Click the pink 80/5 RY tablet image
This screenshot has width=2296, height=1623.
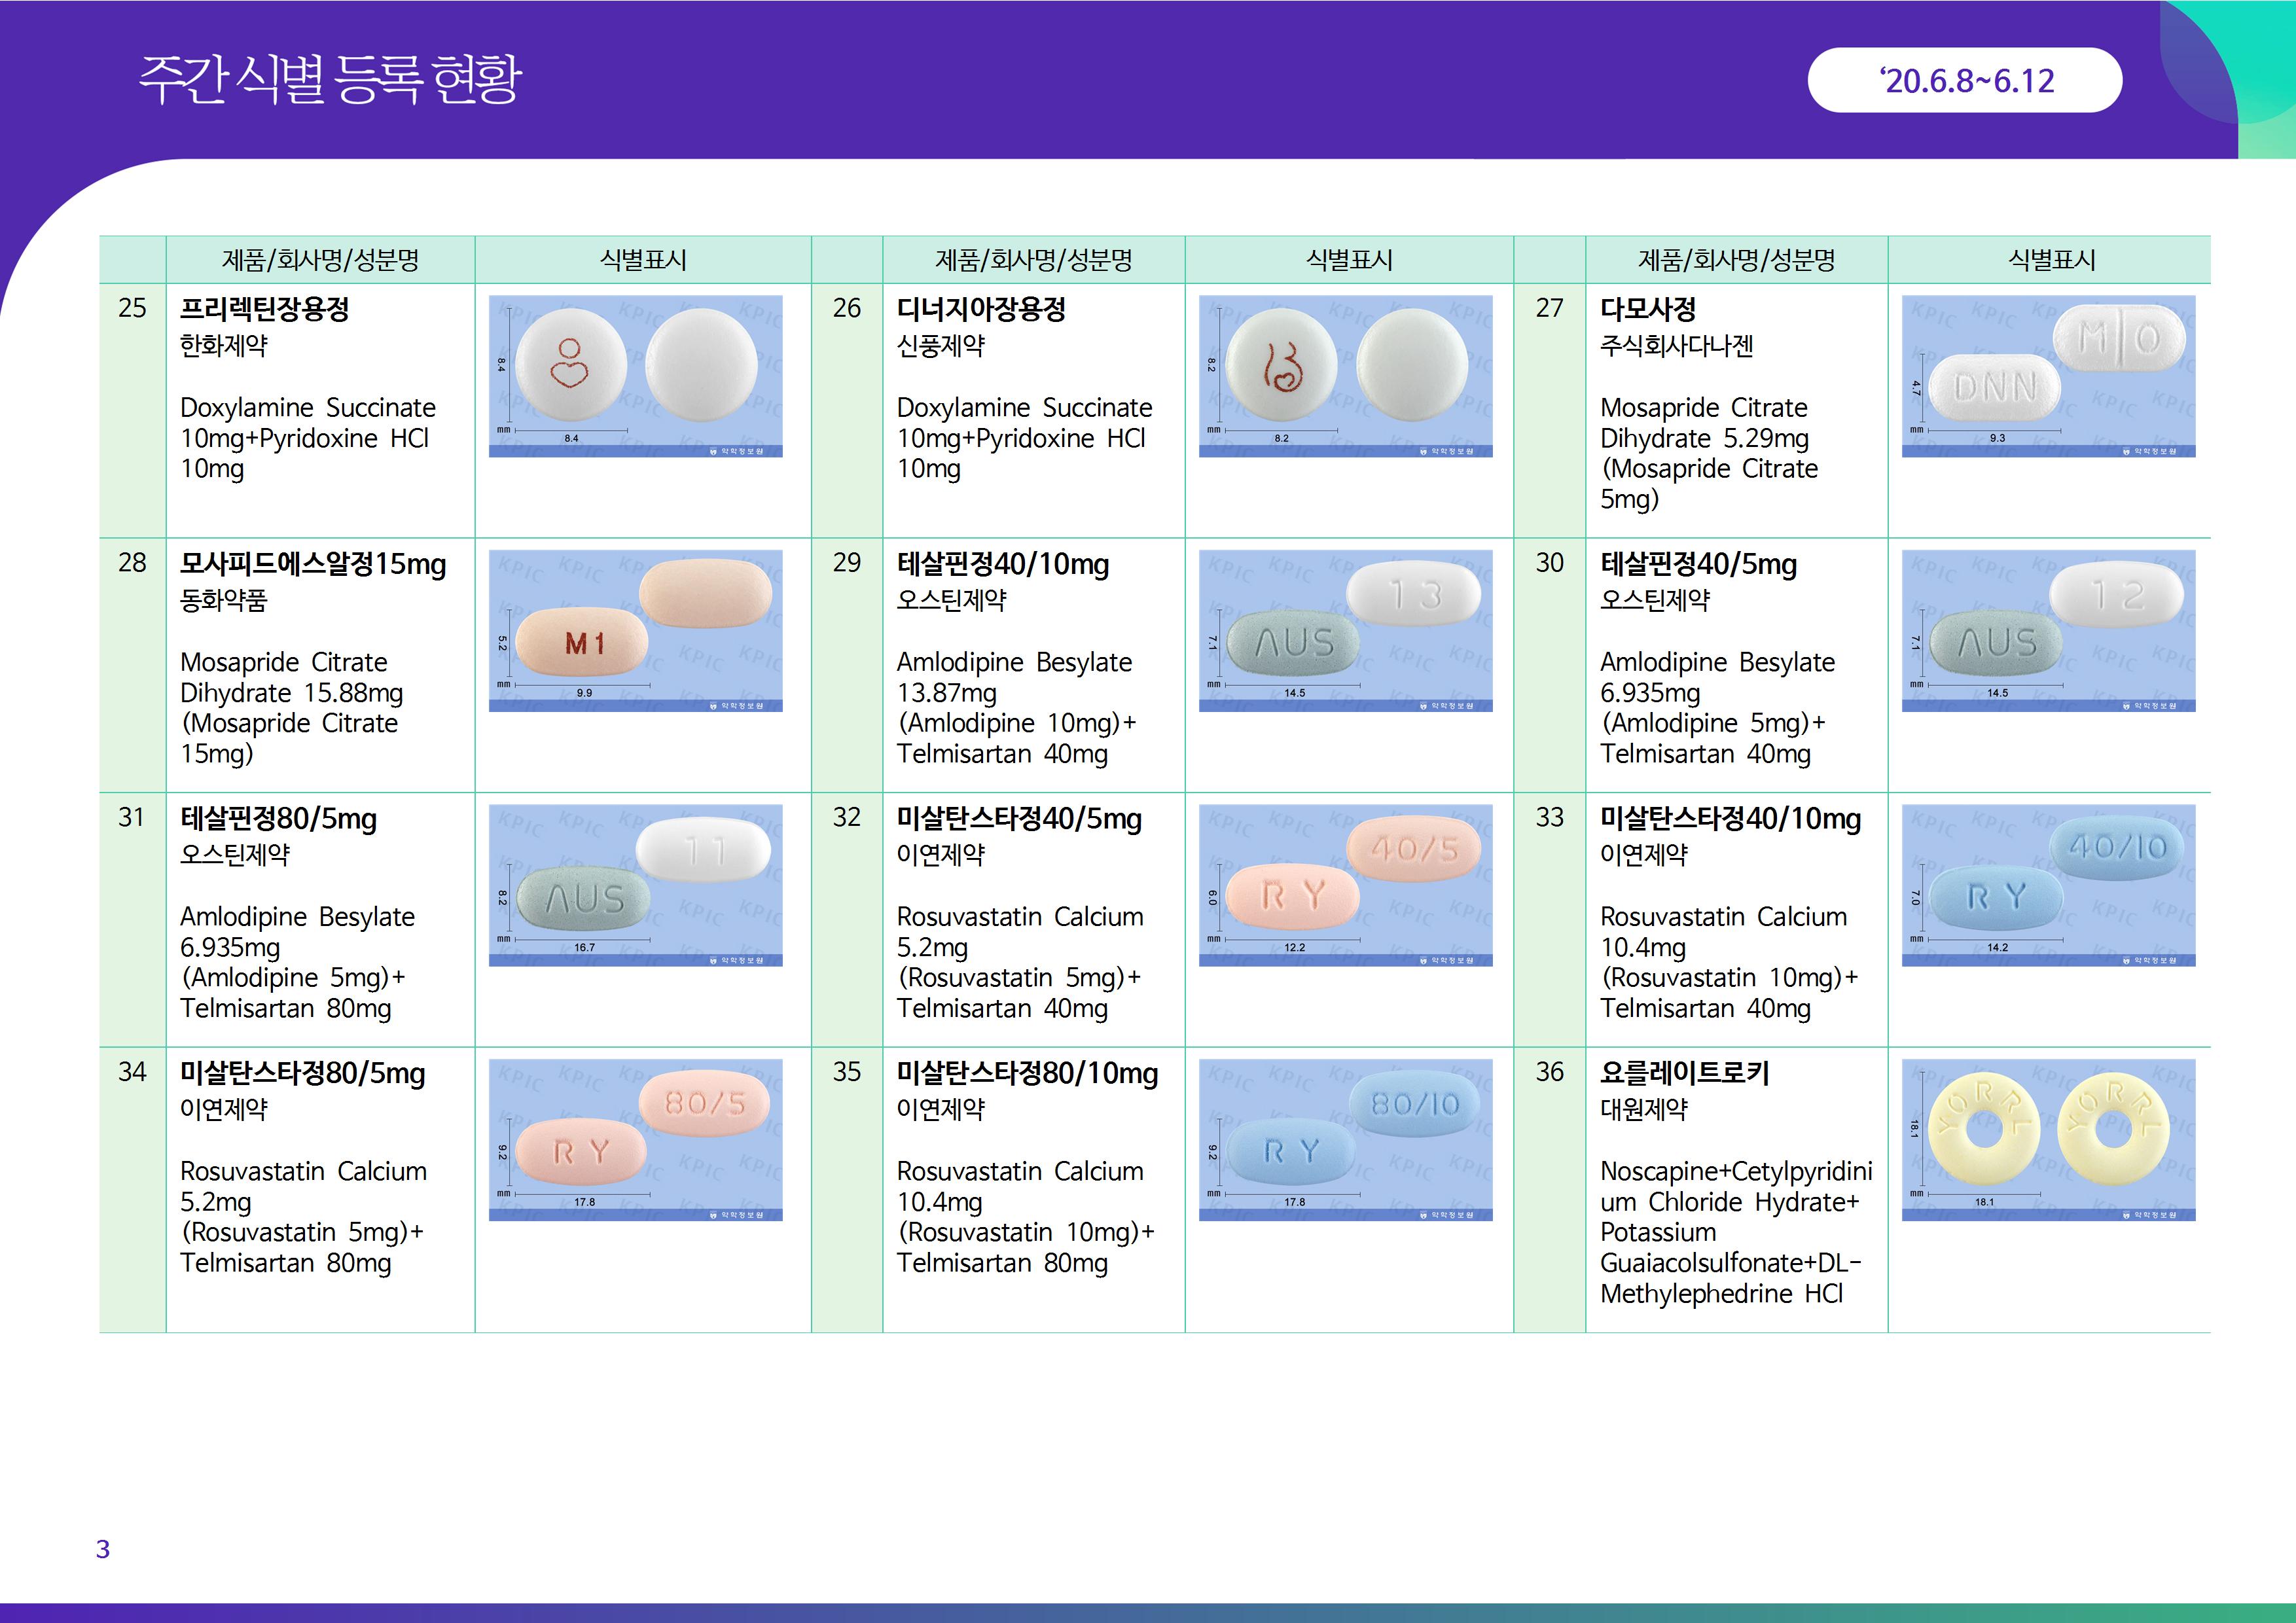pyautogui.click(x=635, y=1139)
